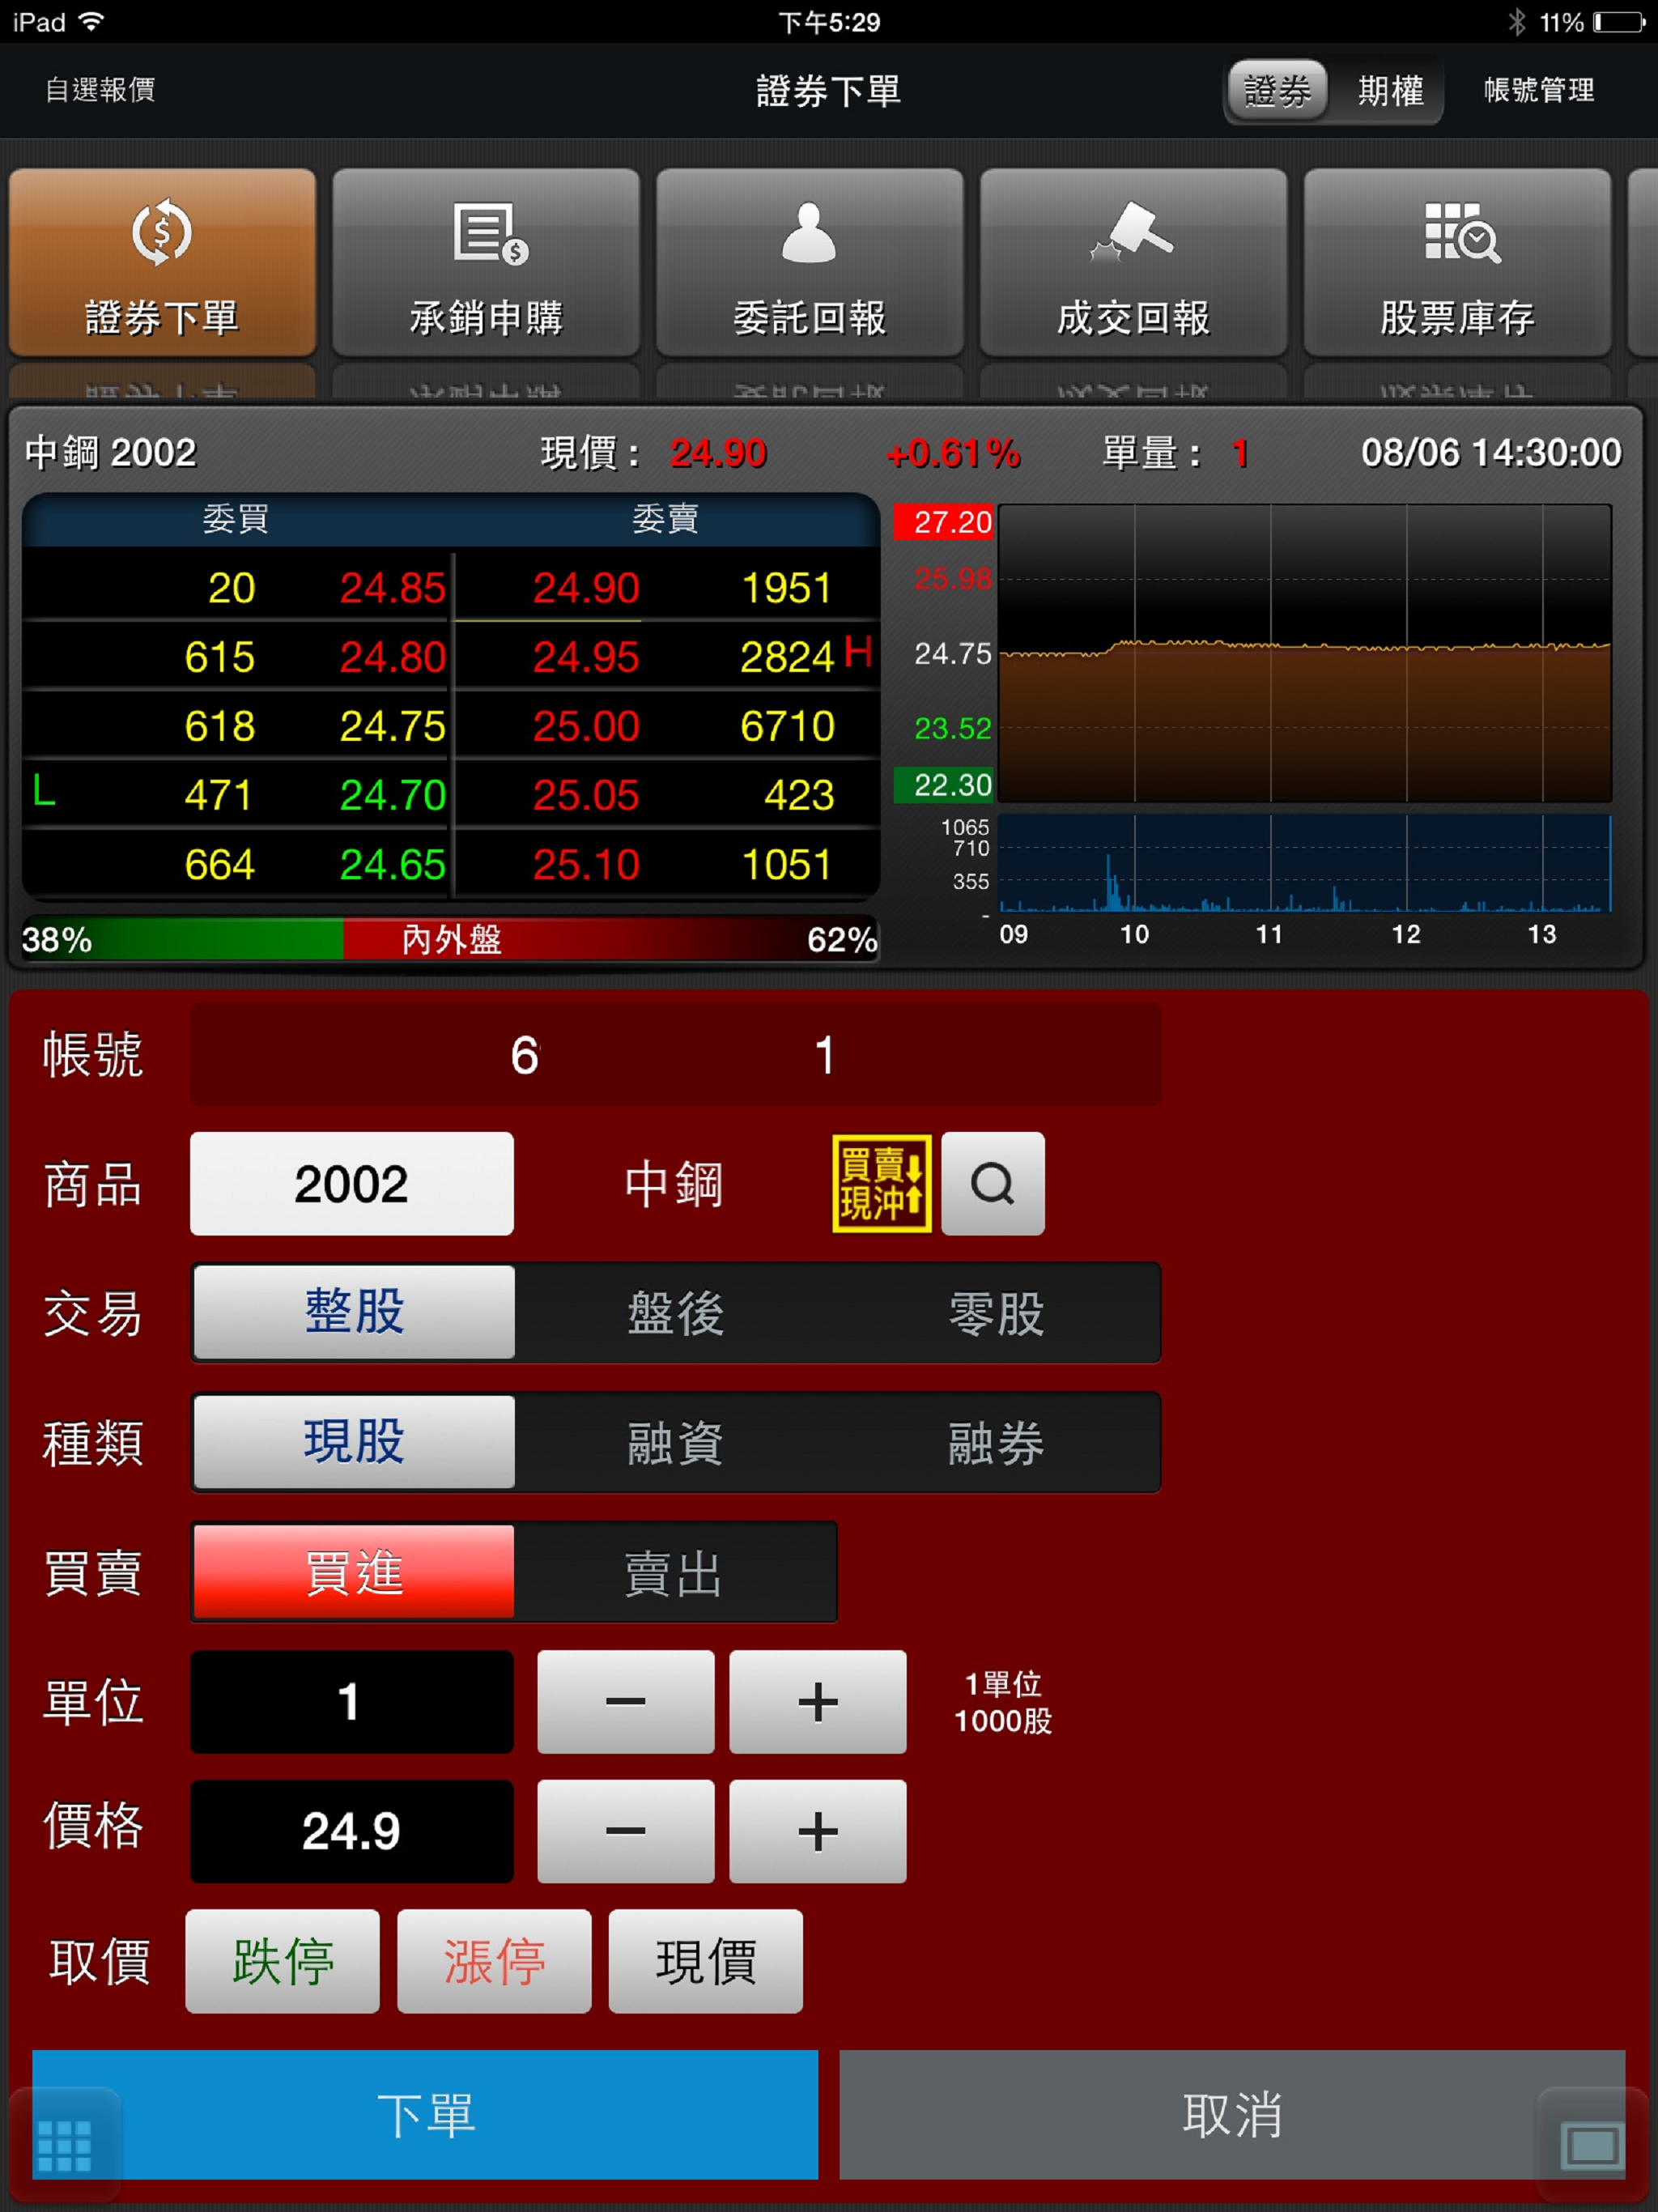Select bid price 24.65
This screenshot has height=2212, width=1658.
point(392,864)
